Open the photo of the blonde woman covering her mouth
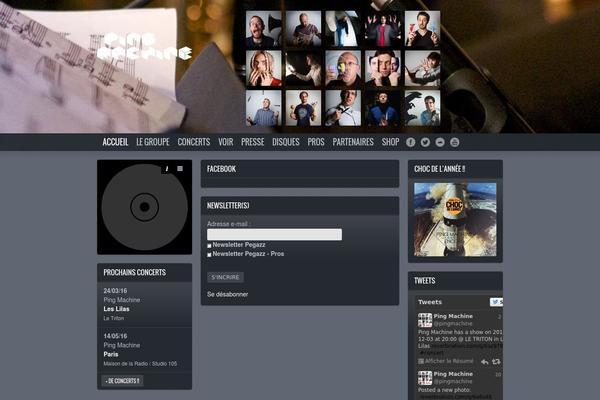This screenshot has height=400, width=600. click(264, 69)
